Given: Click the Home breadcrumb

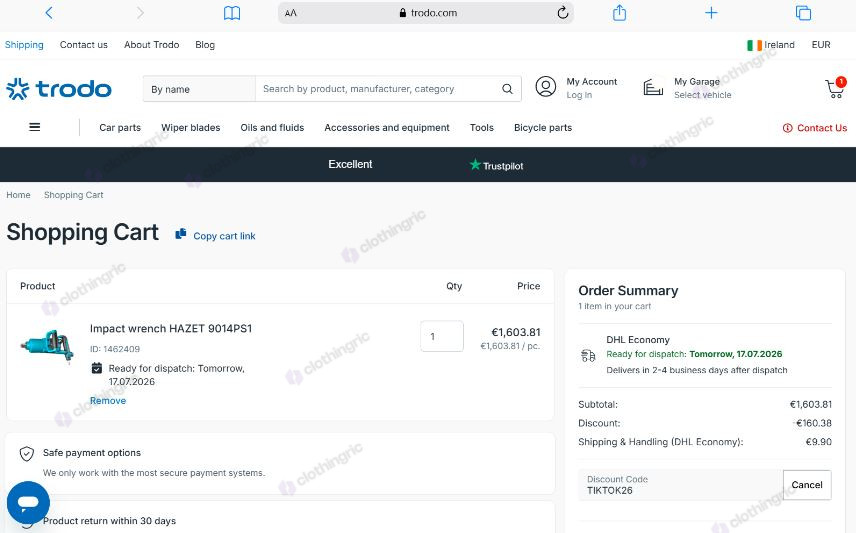Looking at the screenshot, I should (18, 195).
